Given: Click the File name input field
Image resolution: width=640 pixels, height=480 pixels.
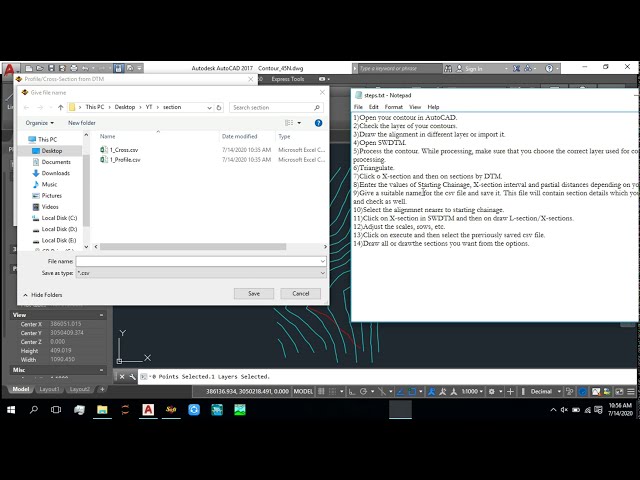Looking at the screenshot, I should pyautogui.click(x=200, y=261).
